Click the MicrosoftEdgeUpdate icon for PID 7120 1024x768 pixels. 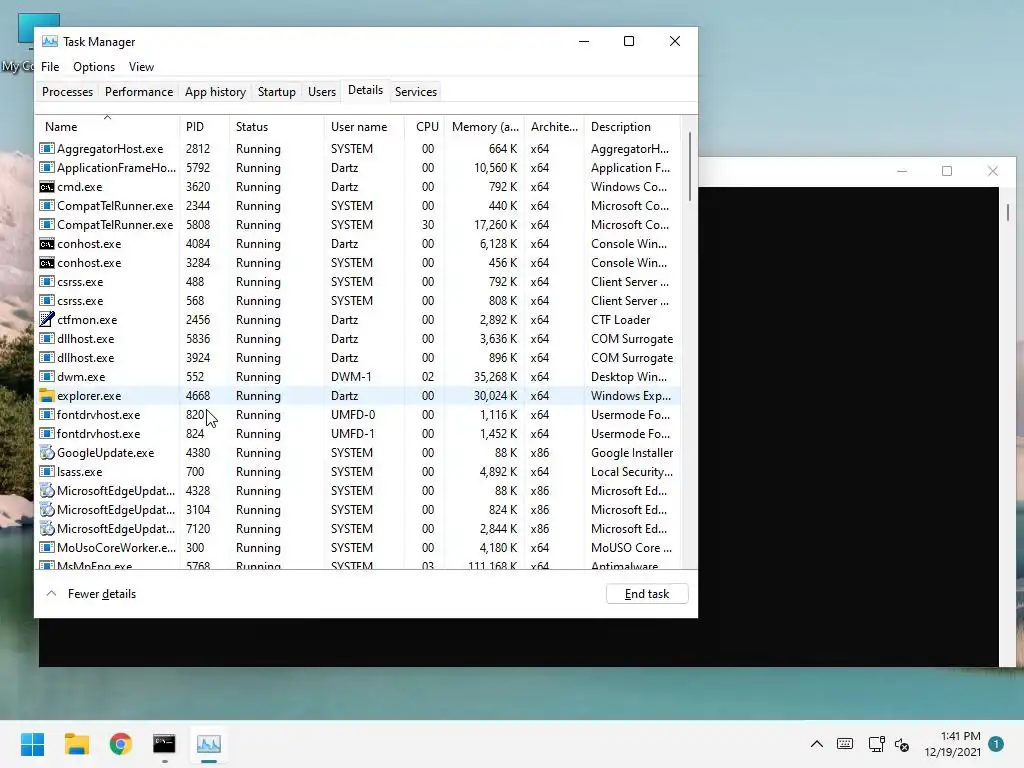click(x=46, y=528)
